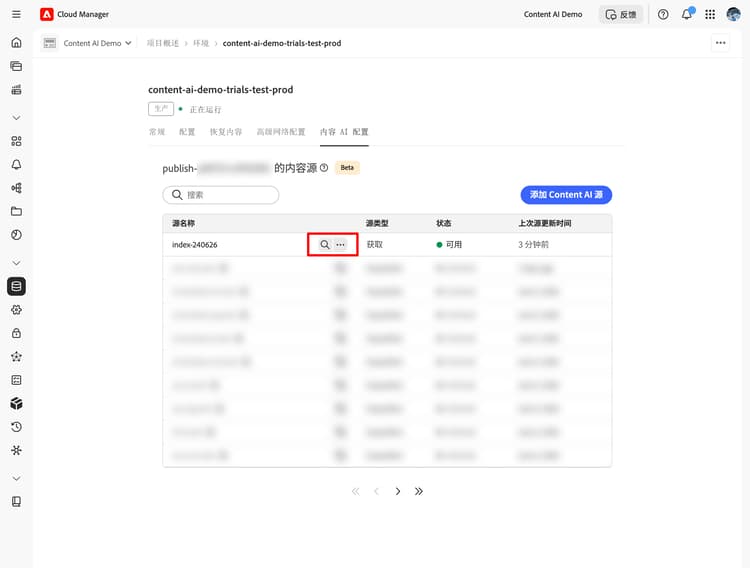This screenshot has height=568, width=750.
Task: Click magnifier icon in index-240626 row
Action: point(325,245)
